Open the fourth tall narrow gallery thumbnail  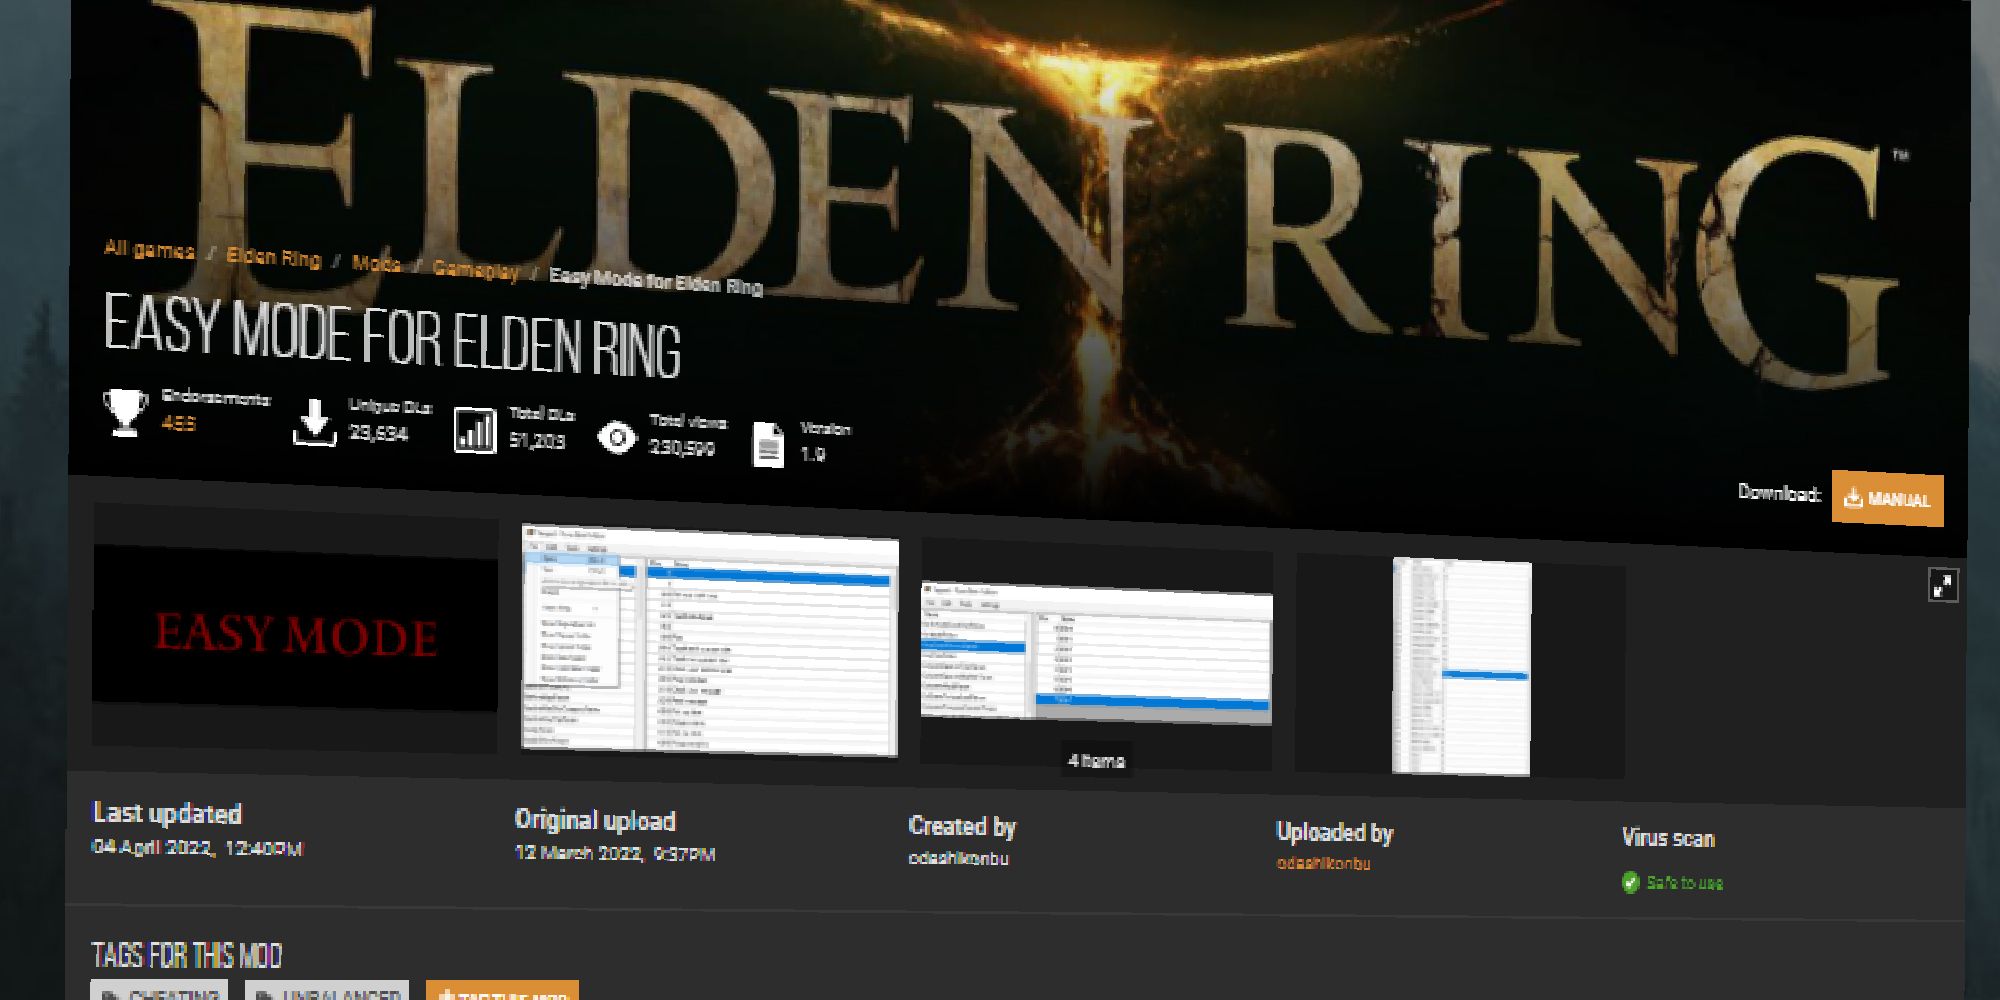1461,667
